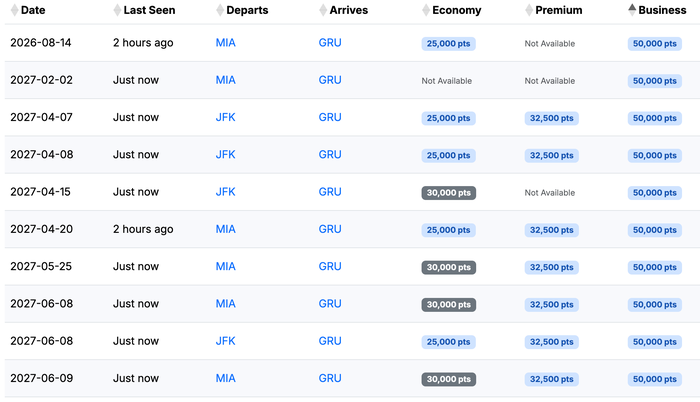This screenshot has width=700, height=402.
Task: Click the 30,000 pts Economy badge on 2027-05-25
Action: click(449, 268)
